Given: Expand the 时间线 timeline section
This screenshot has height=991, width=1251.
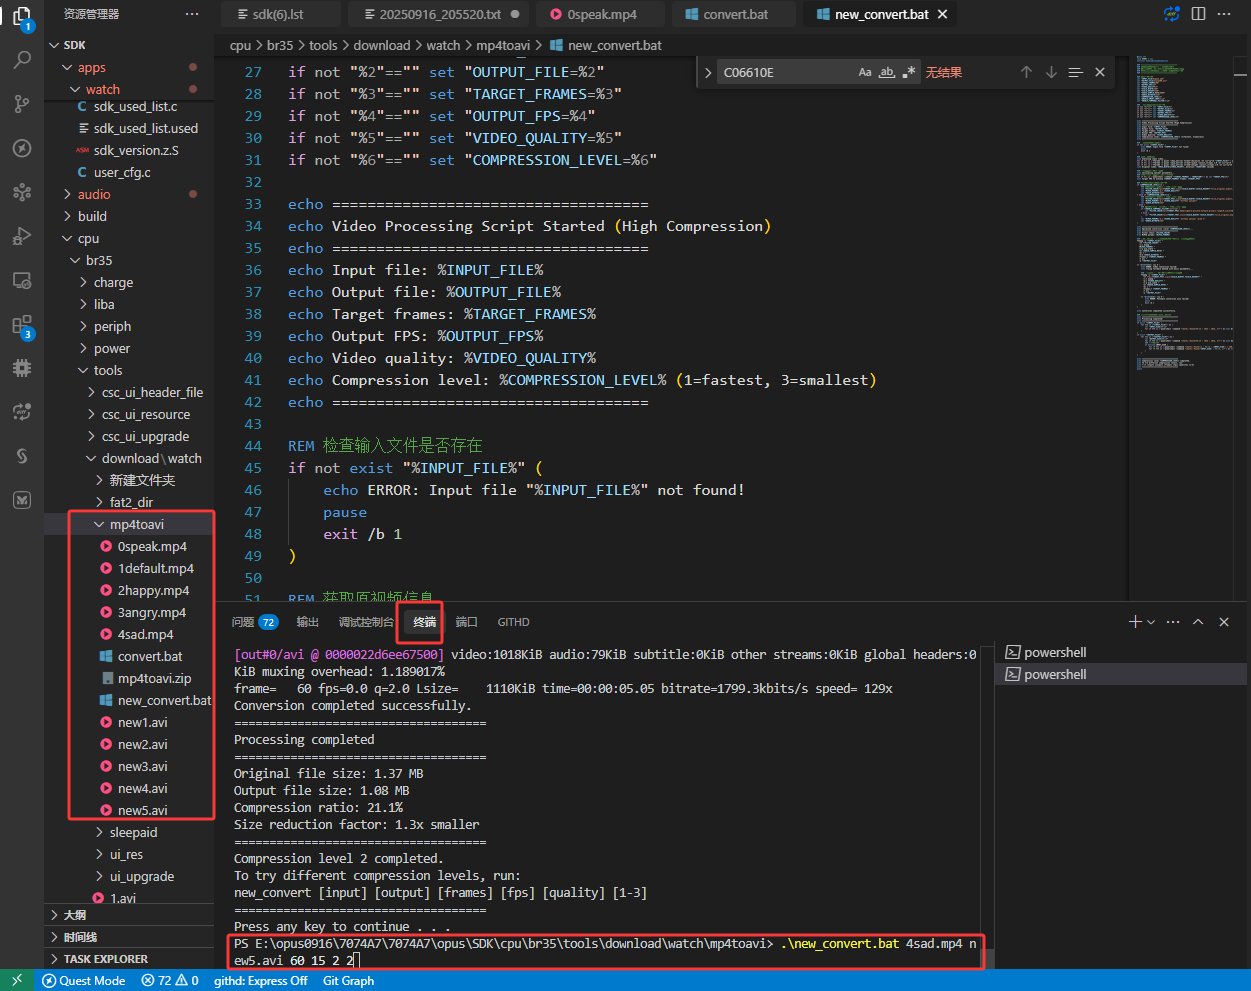Looking at the screenshot, I should tap(129, 937).
